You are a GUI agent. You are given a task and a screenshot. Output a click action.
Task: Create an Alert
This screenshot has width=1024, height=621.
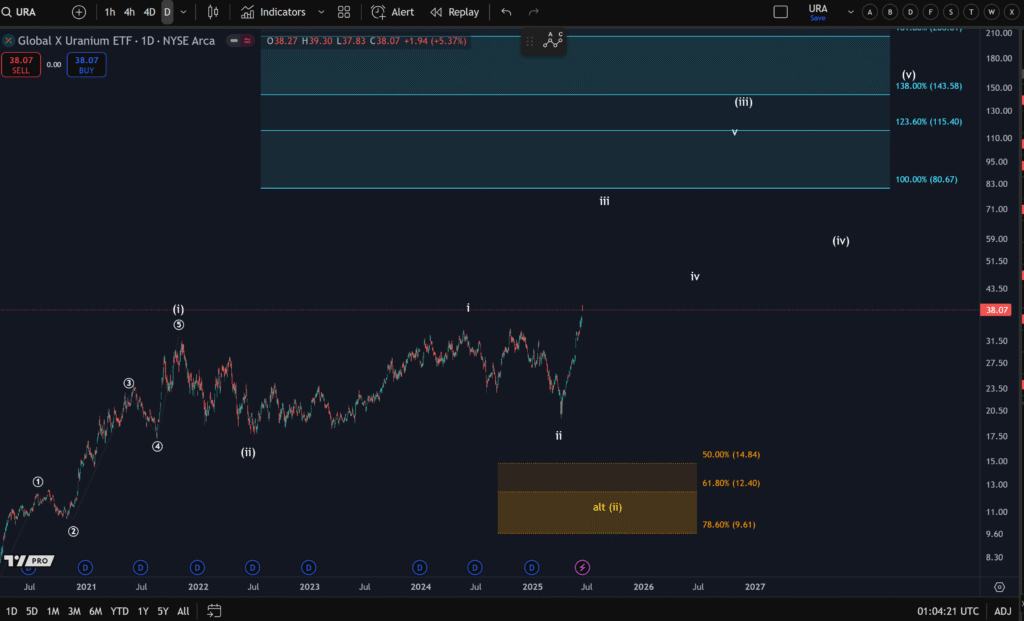click(392, 12)
